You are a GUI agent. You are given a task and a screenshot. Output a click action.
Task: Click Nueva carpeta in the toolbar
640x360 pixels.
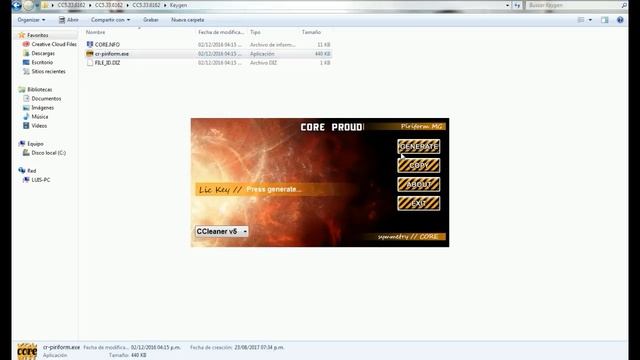click(x=187, y=20)
